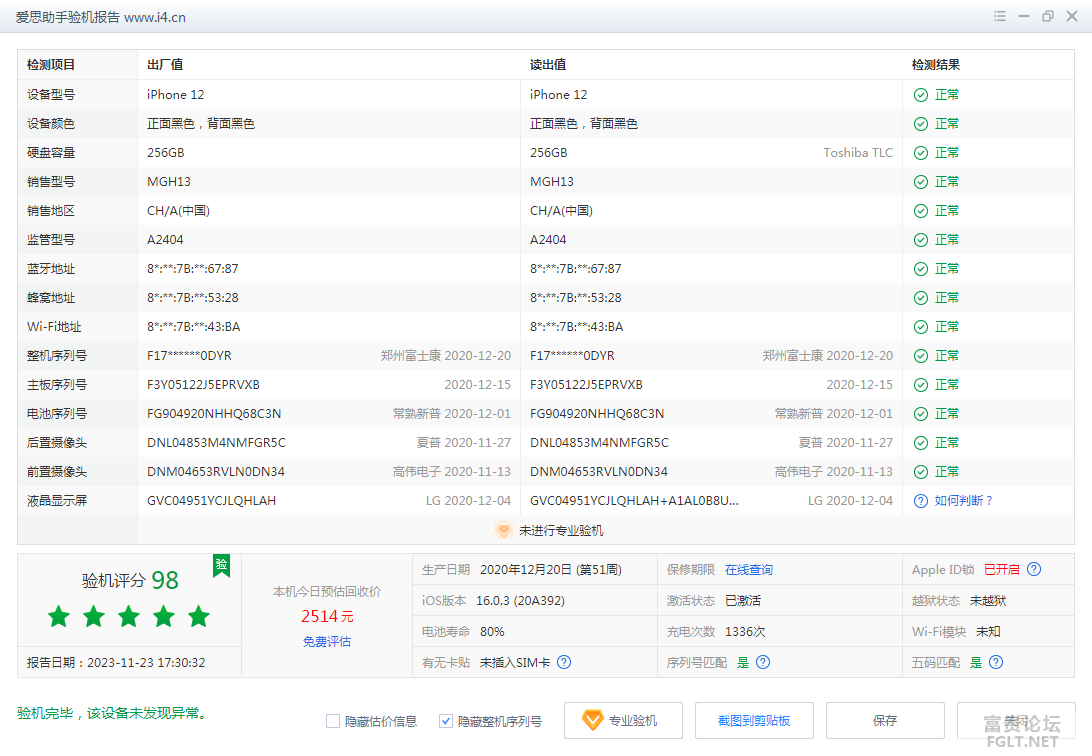
Task: Click iOS version 16.0.3 (20A392)
Action: (520, 601)
